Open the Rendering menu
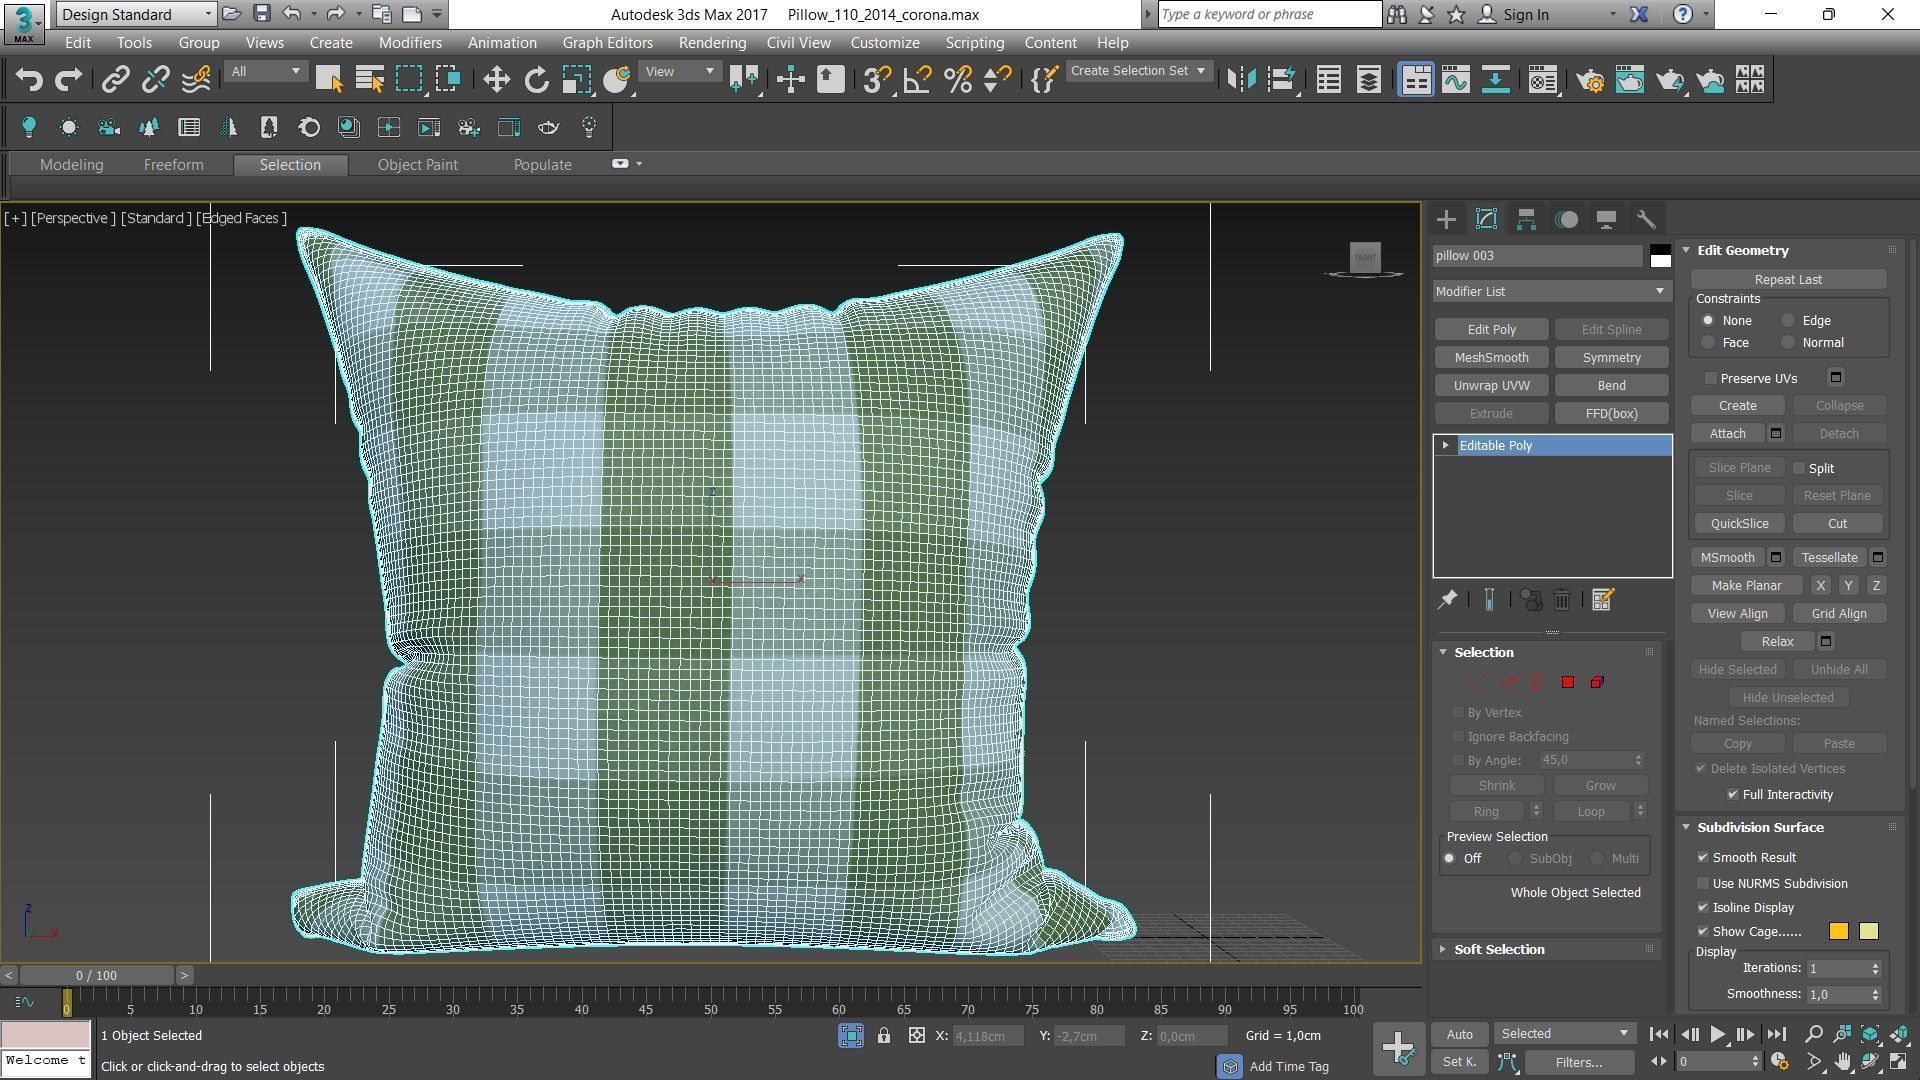 click(712, 43)
